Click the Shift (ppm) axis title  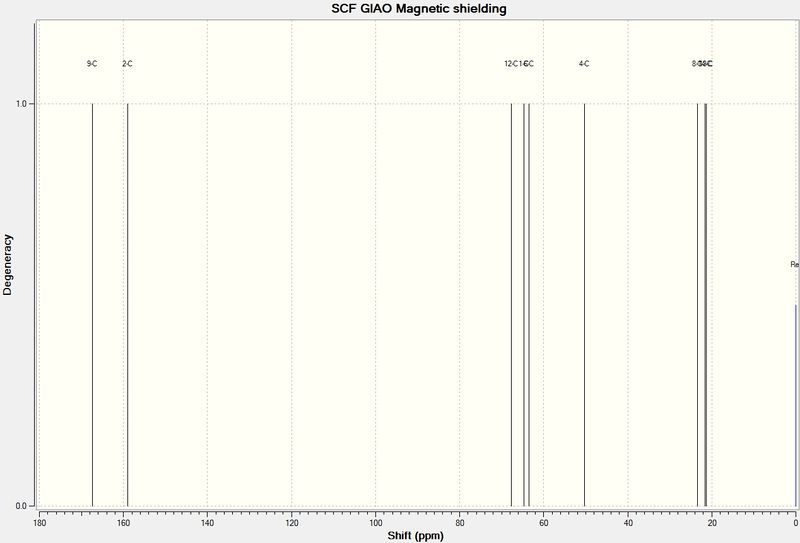point(415,535)
